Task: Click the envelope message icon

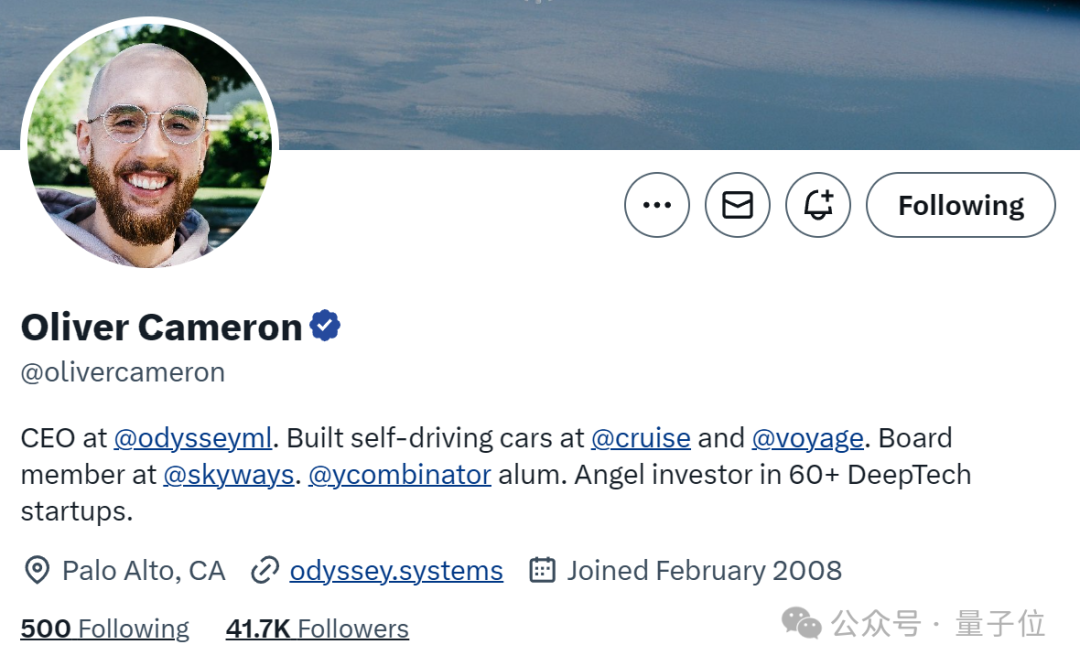Action: 737,205
